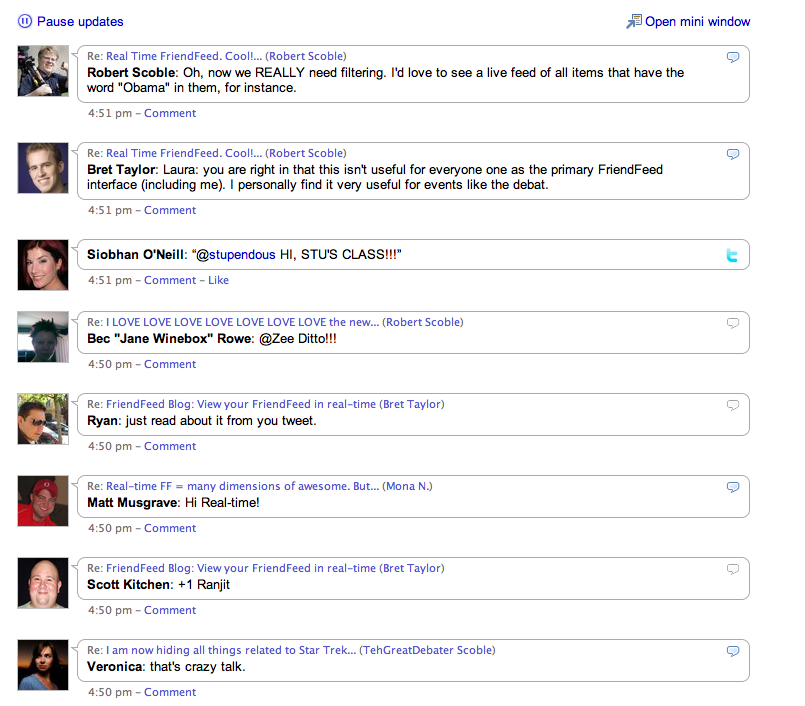The height and width of the screenshot is (706, 805).
Task: Click the Open mini window arrow icon
Action: coord(634,21)
